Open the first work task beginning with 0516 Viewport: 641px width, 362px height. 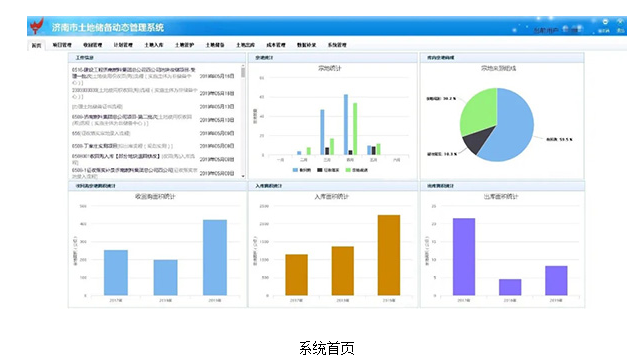tap(134, 76)
